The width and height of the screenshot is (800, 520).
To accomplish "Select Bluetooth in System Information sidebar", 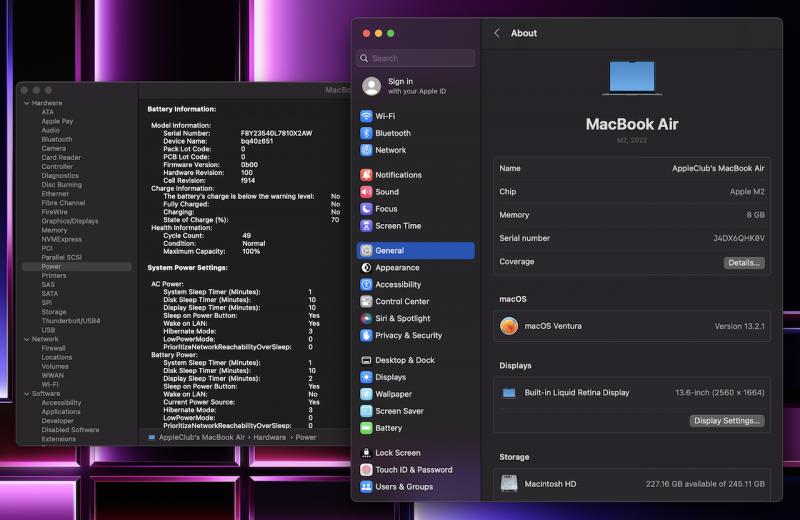I will (57, 139).
